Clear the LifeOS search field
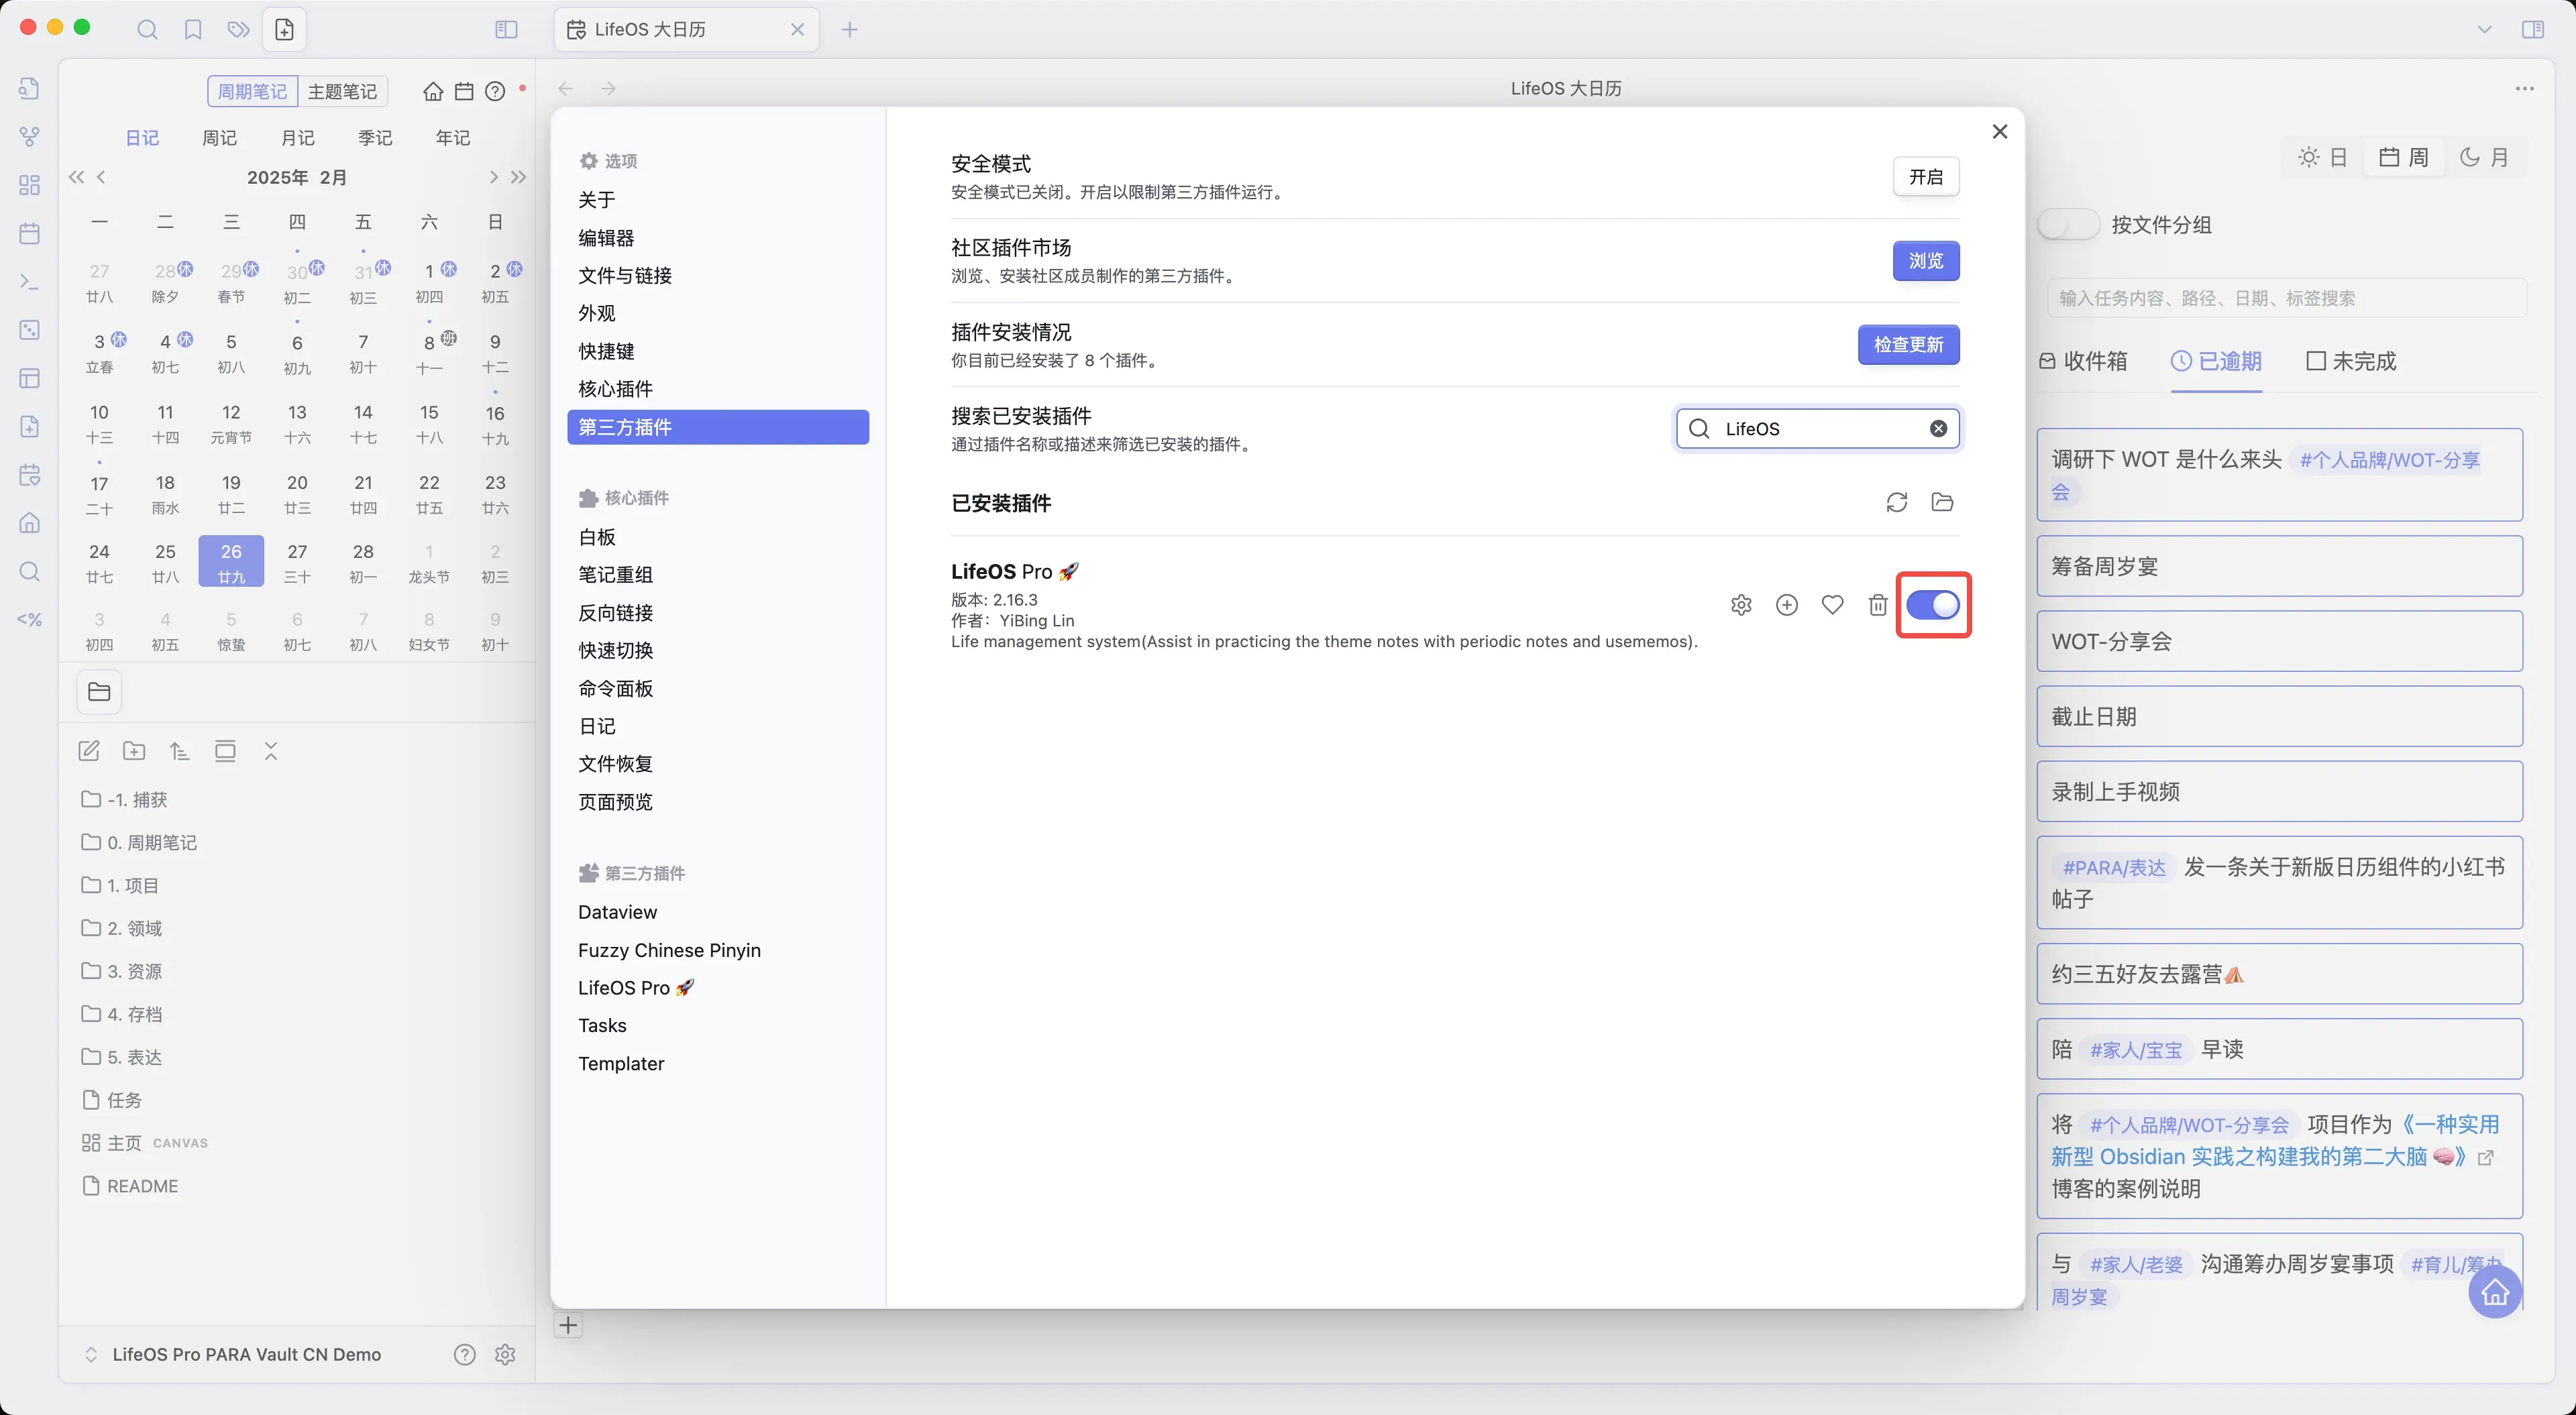 [1938, 429]
